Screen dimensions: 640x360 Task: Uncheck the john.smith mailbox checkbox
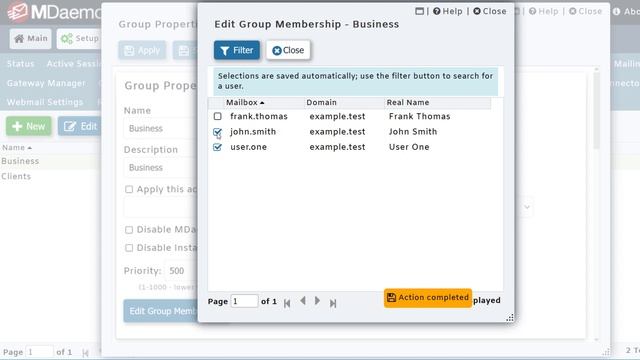[218, 132]
